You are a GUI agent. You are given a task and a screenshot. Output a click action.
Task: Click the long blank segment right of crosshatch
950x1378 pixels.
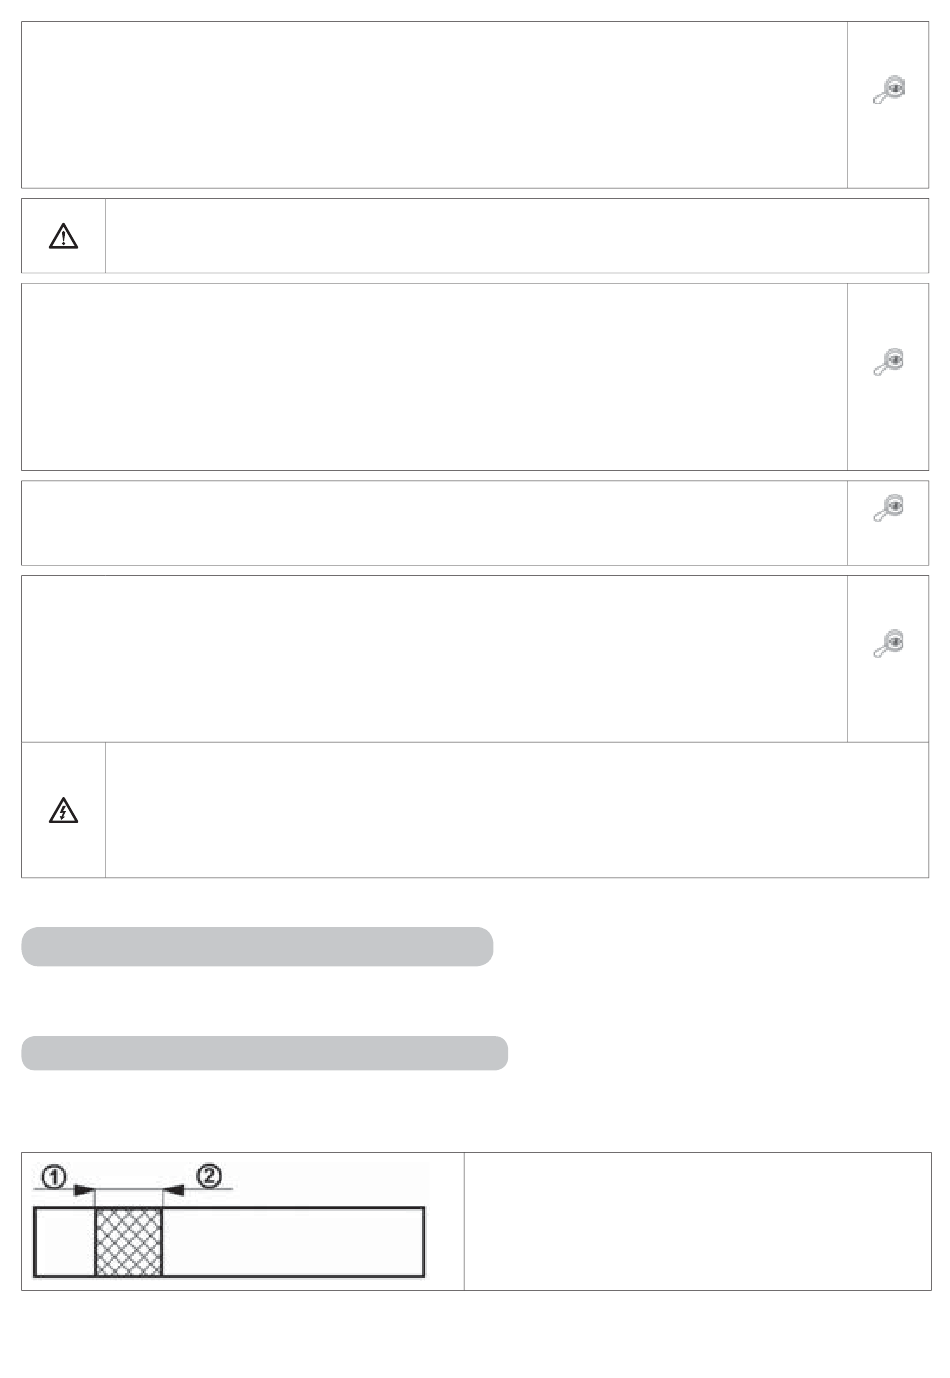point(292,1241)
